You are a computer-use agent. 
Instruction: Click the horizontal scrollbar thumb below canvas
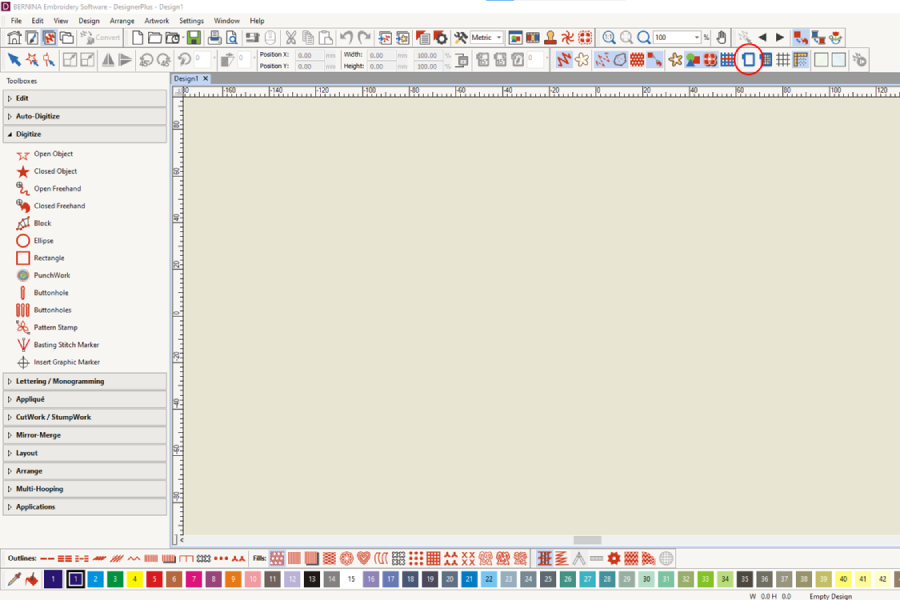pyautogui.click(x=587, y=540)
